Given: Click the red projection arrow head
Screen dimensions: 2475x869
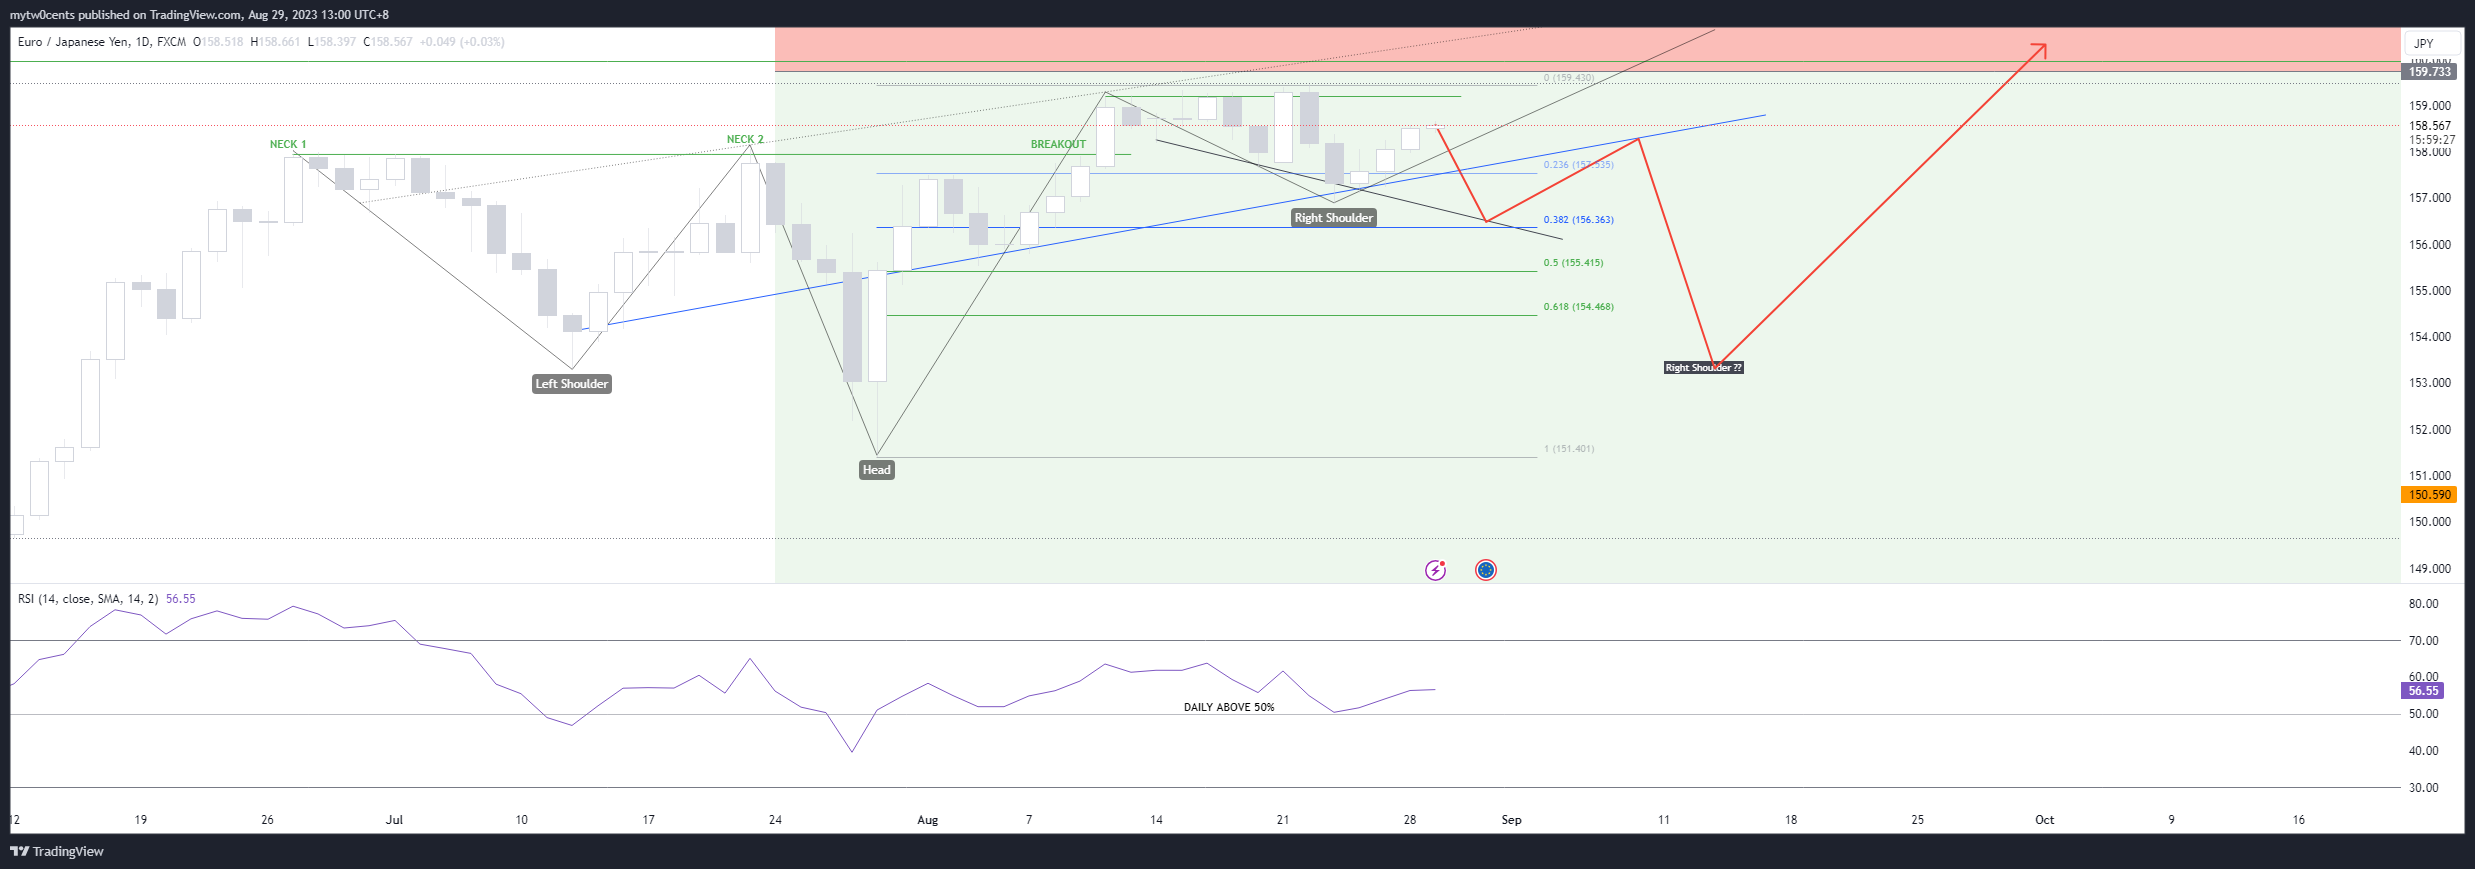Looking at the screenshot, I should (x=2040, y=49).
